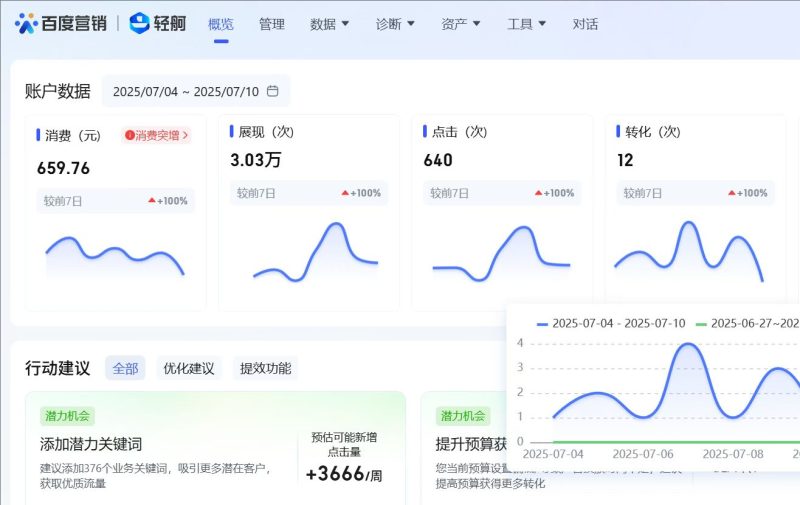Click the 行动建议 section heading
Viewport: 800px width, 505px height.
click(x=58, y=368)
